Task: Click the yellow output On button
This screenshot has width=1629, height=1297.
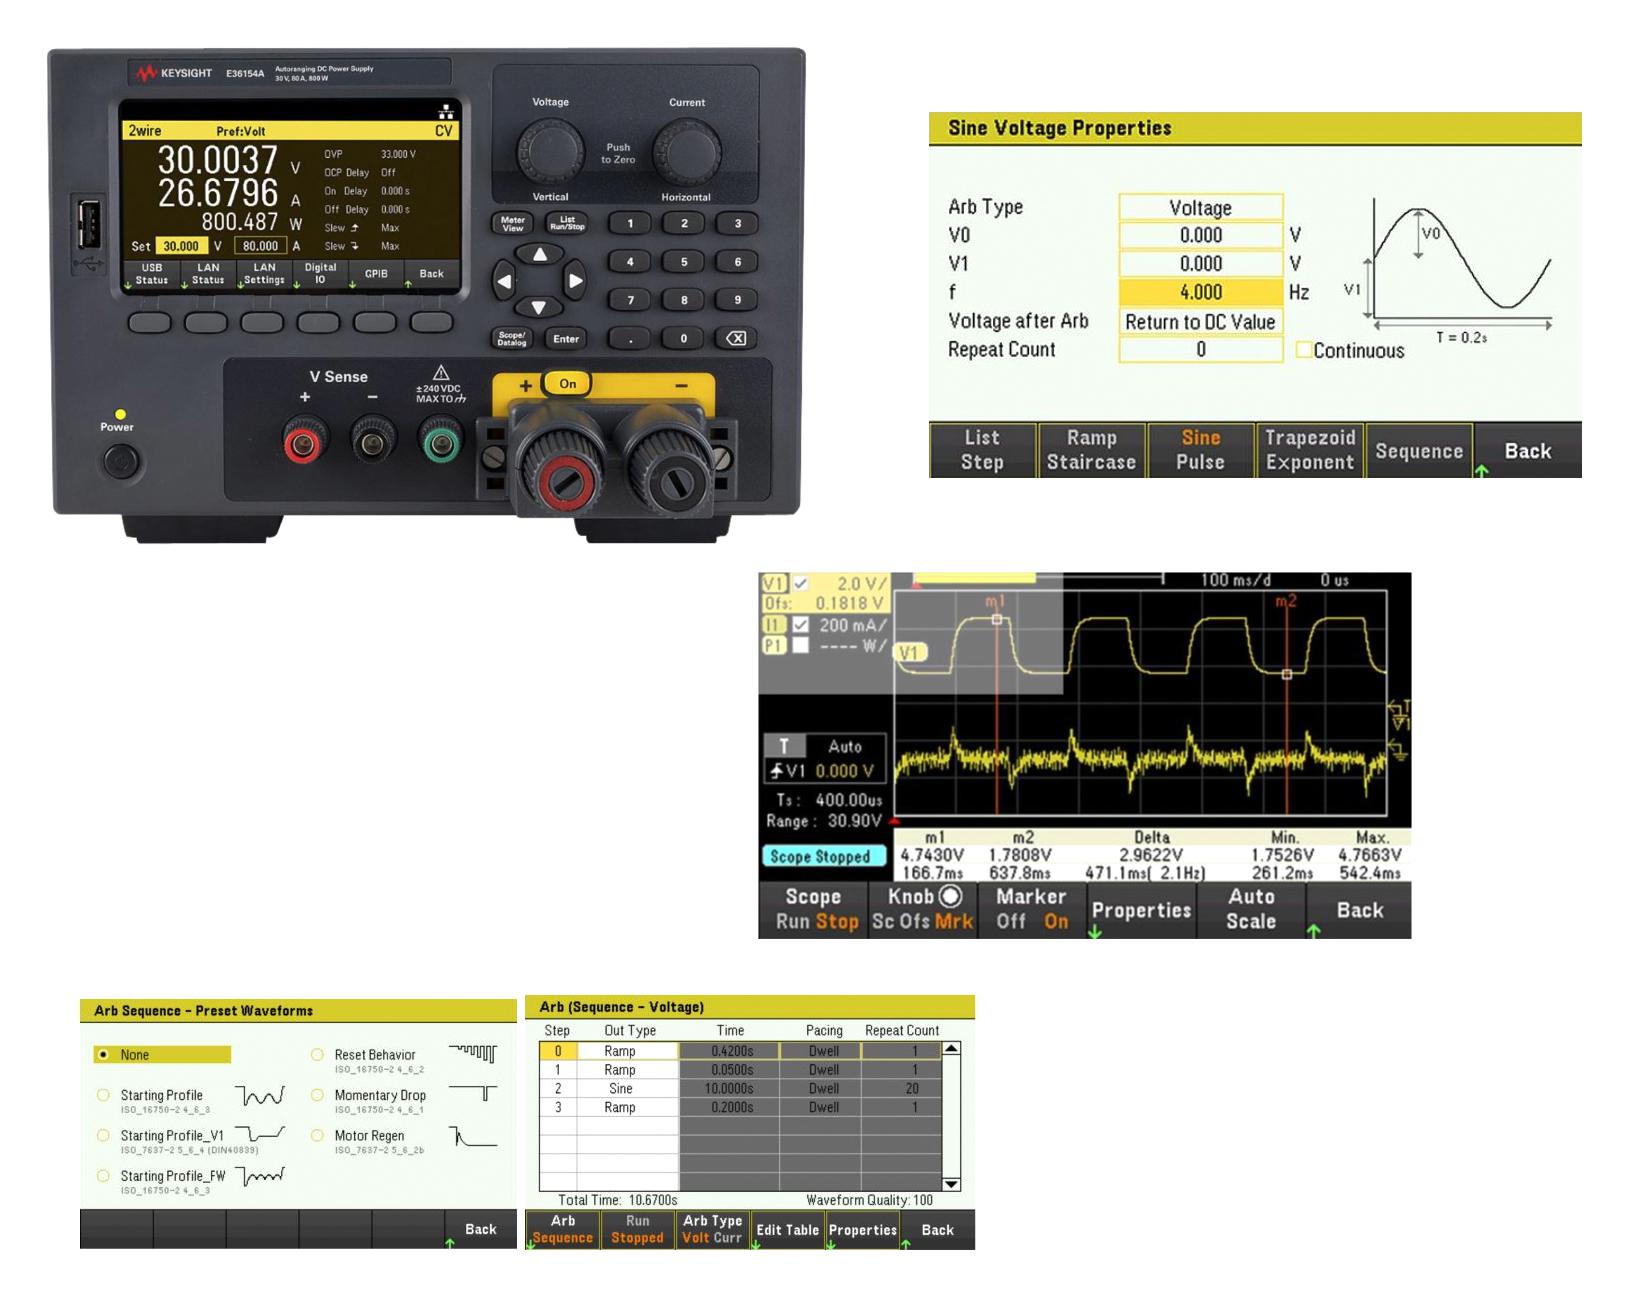Action: pos(567,383)
